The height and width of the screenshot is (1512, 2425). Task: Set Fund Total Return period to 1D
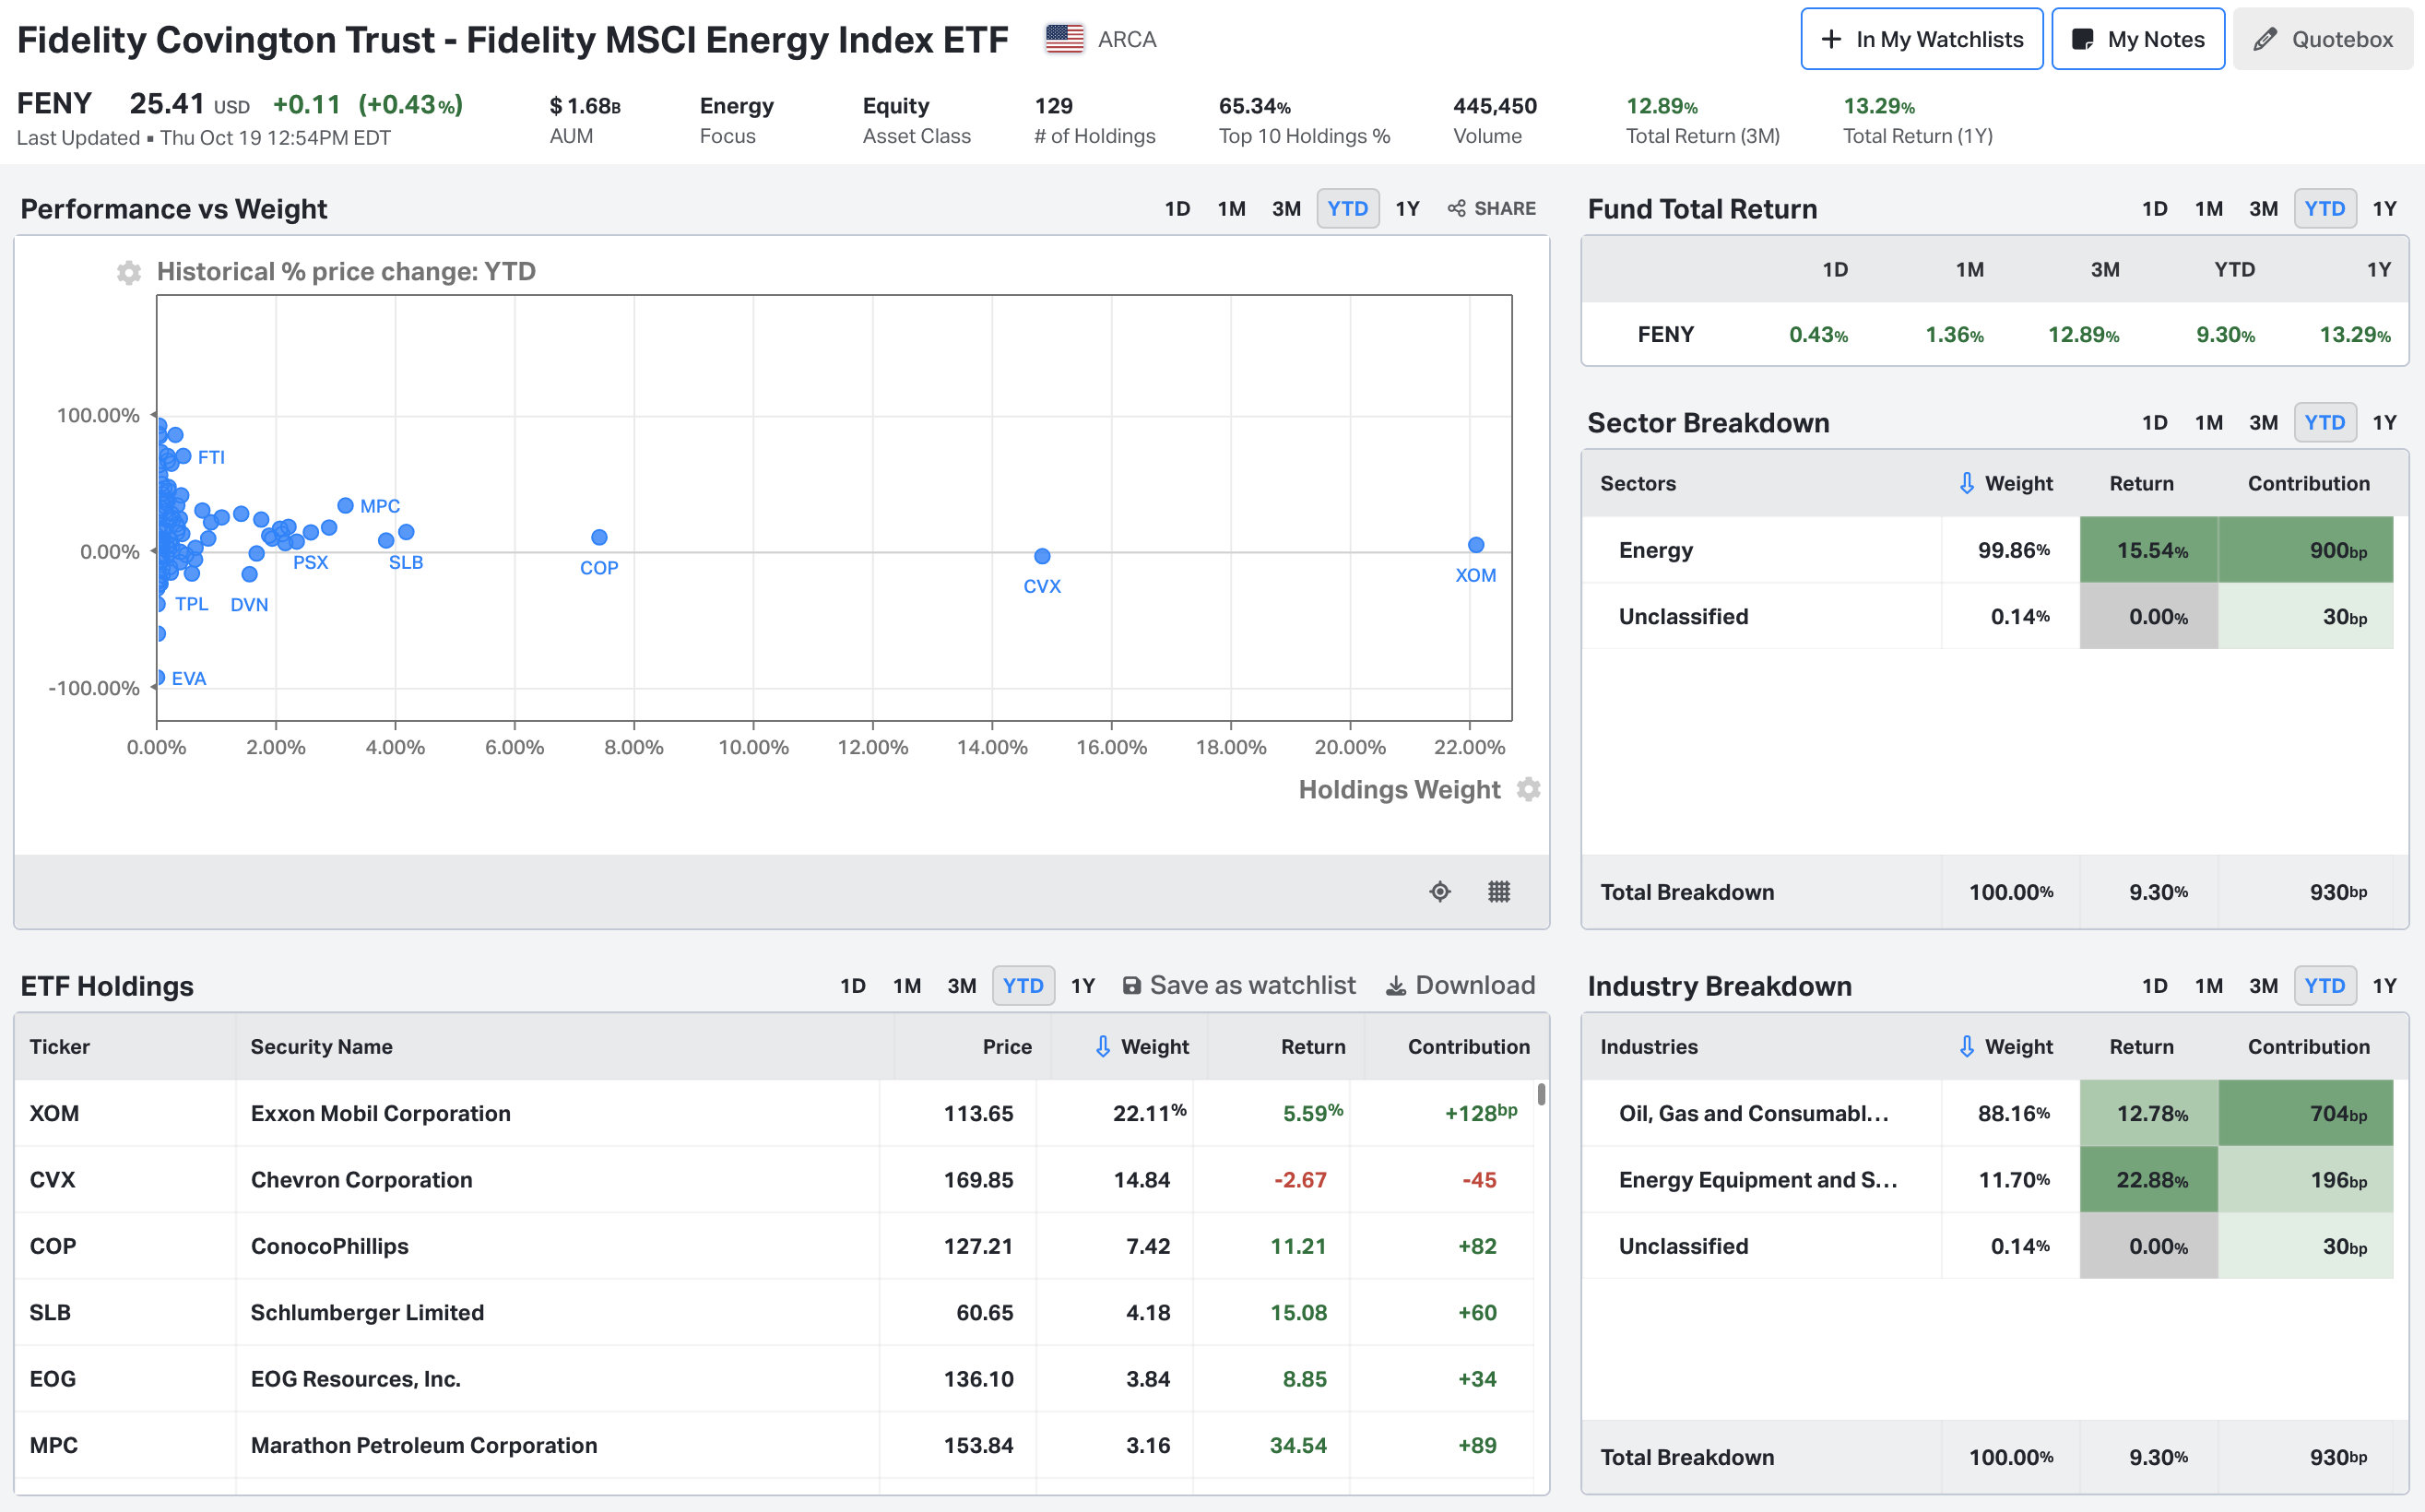click(x=2154, y=208)
